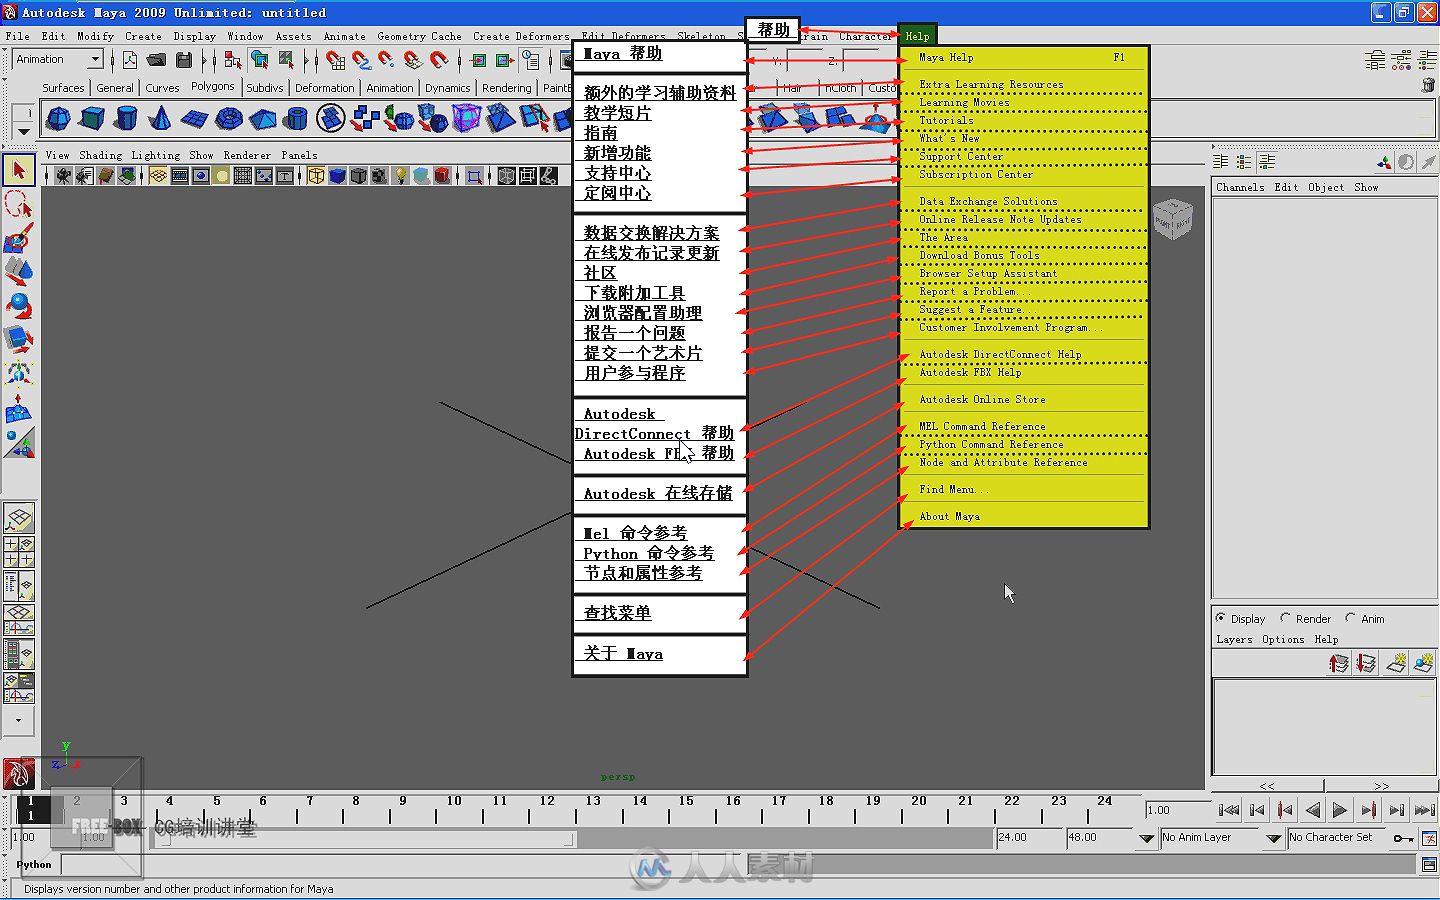
Task: Toggle wireframe shading in panel toolbar
Action: 316,176
